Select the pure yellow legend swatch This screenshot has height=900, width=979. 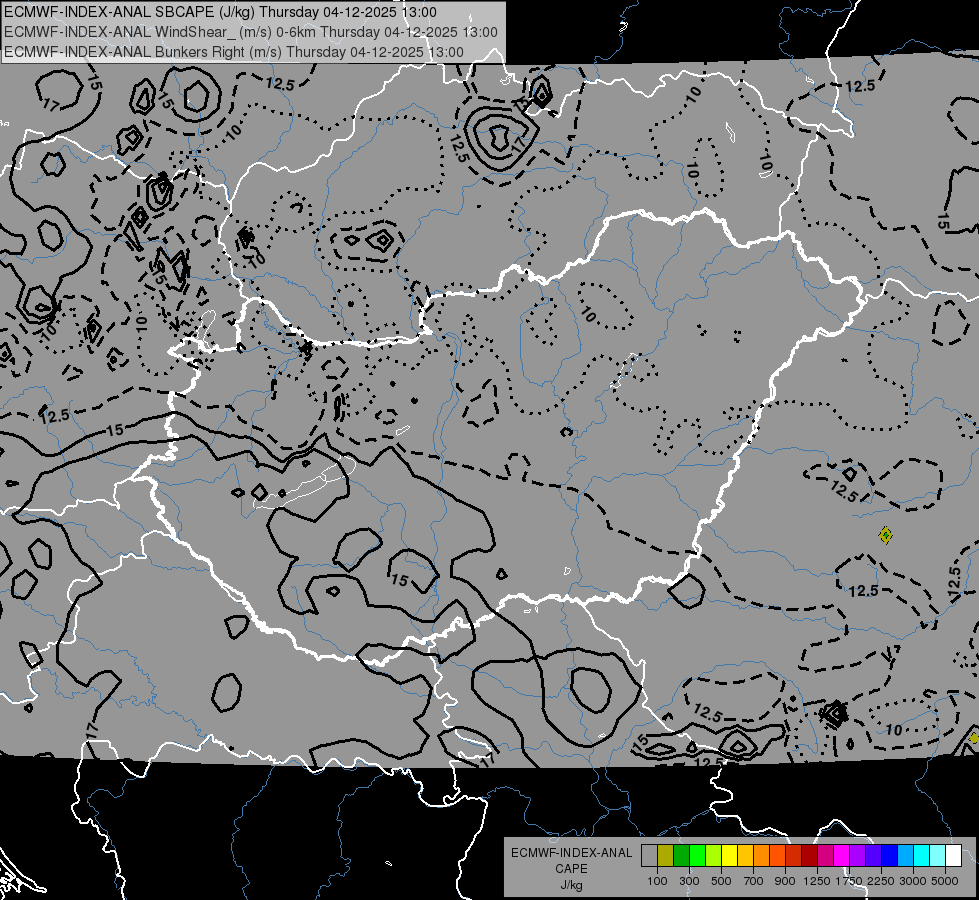pos(729,856)
